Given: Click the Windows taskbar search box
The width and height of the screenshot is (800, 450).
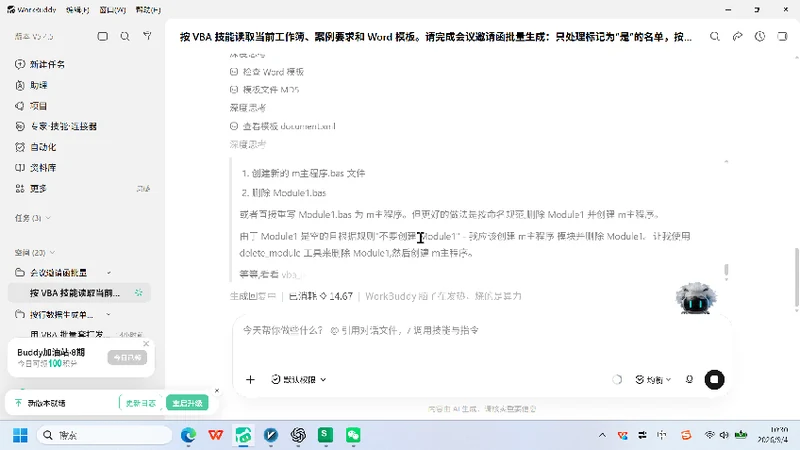Looking at the screenshot, I should point(105,435).
